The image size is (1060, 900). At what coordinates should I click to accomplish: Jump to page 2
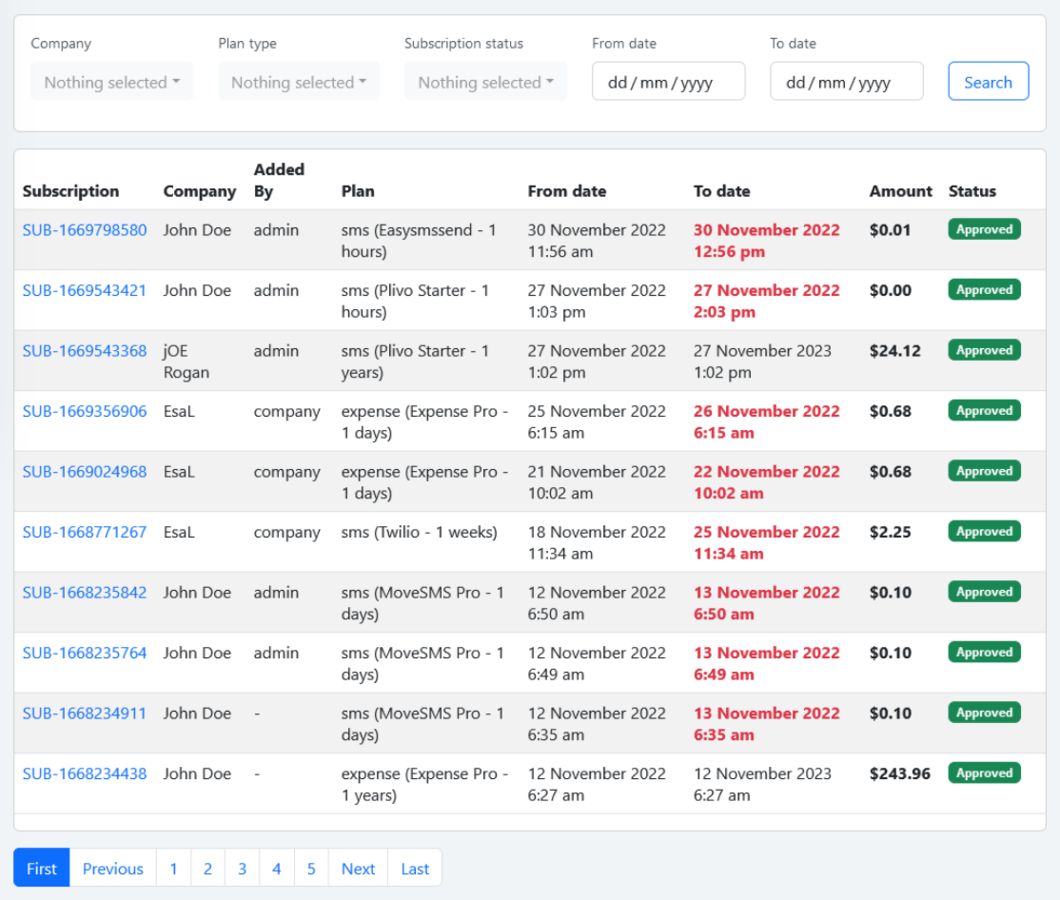click(207, 868)
